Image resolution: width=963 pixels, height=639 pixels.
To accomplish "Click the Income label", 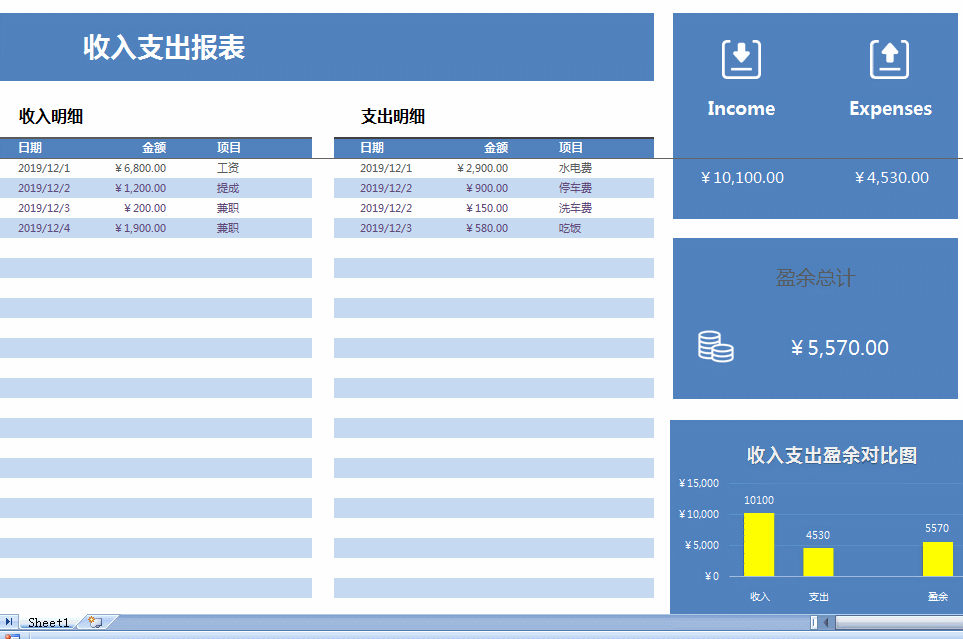I will tap(741, 109).
